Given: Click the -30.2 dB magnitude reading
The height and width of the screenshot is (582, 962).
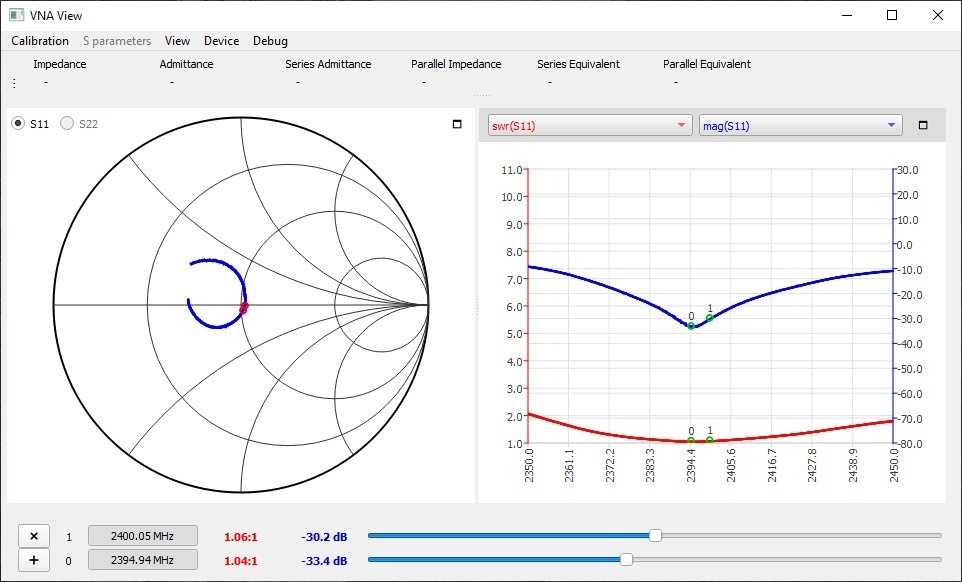Looking at the screenshot, I should (x=324, y=537).
